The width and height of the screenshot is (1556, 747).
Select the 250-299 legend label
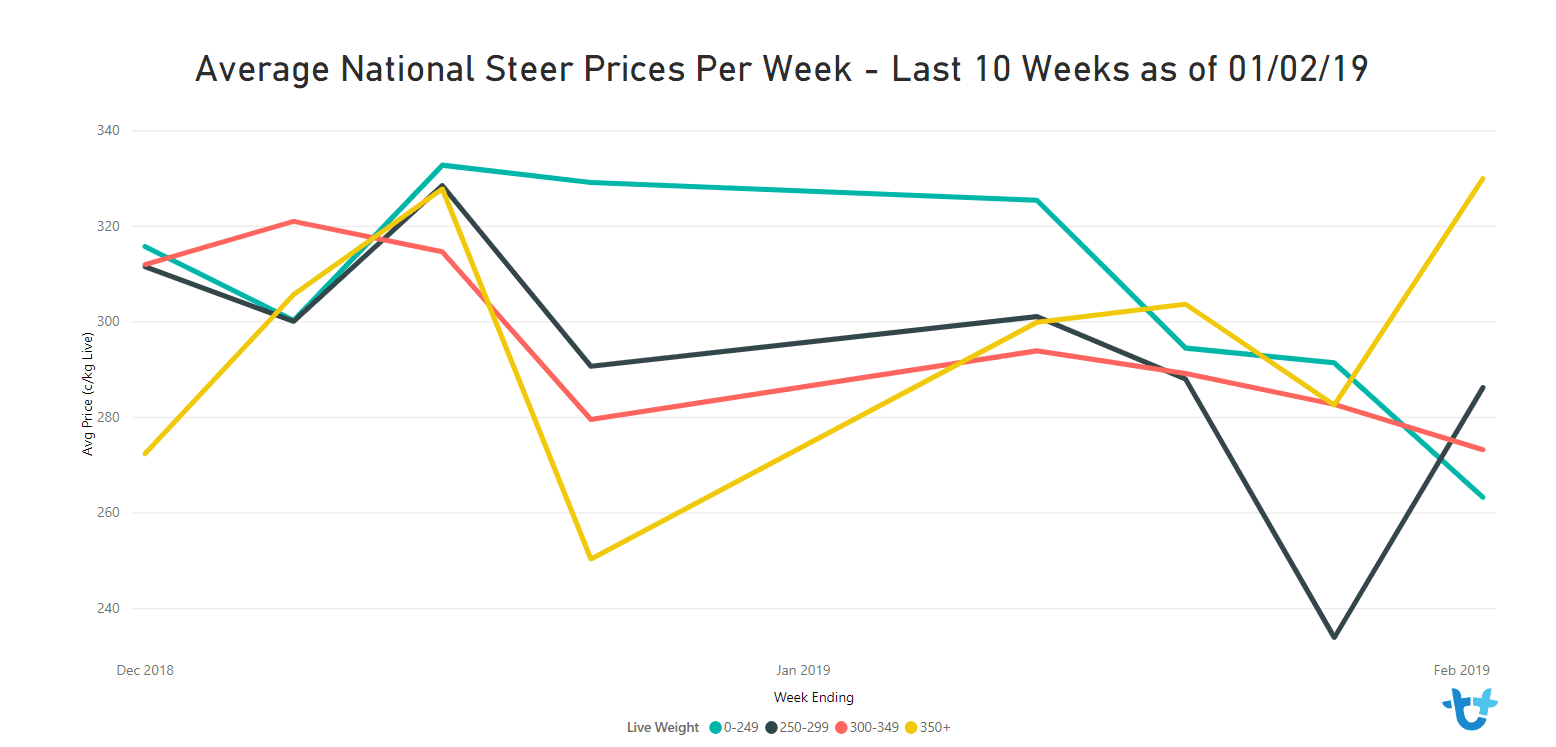(805, 728)
